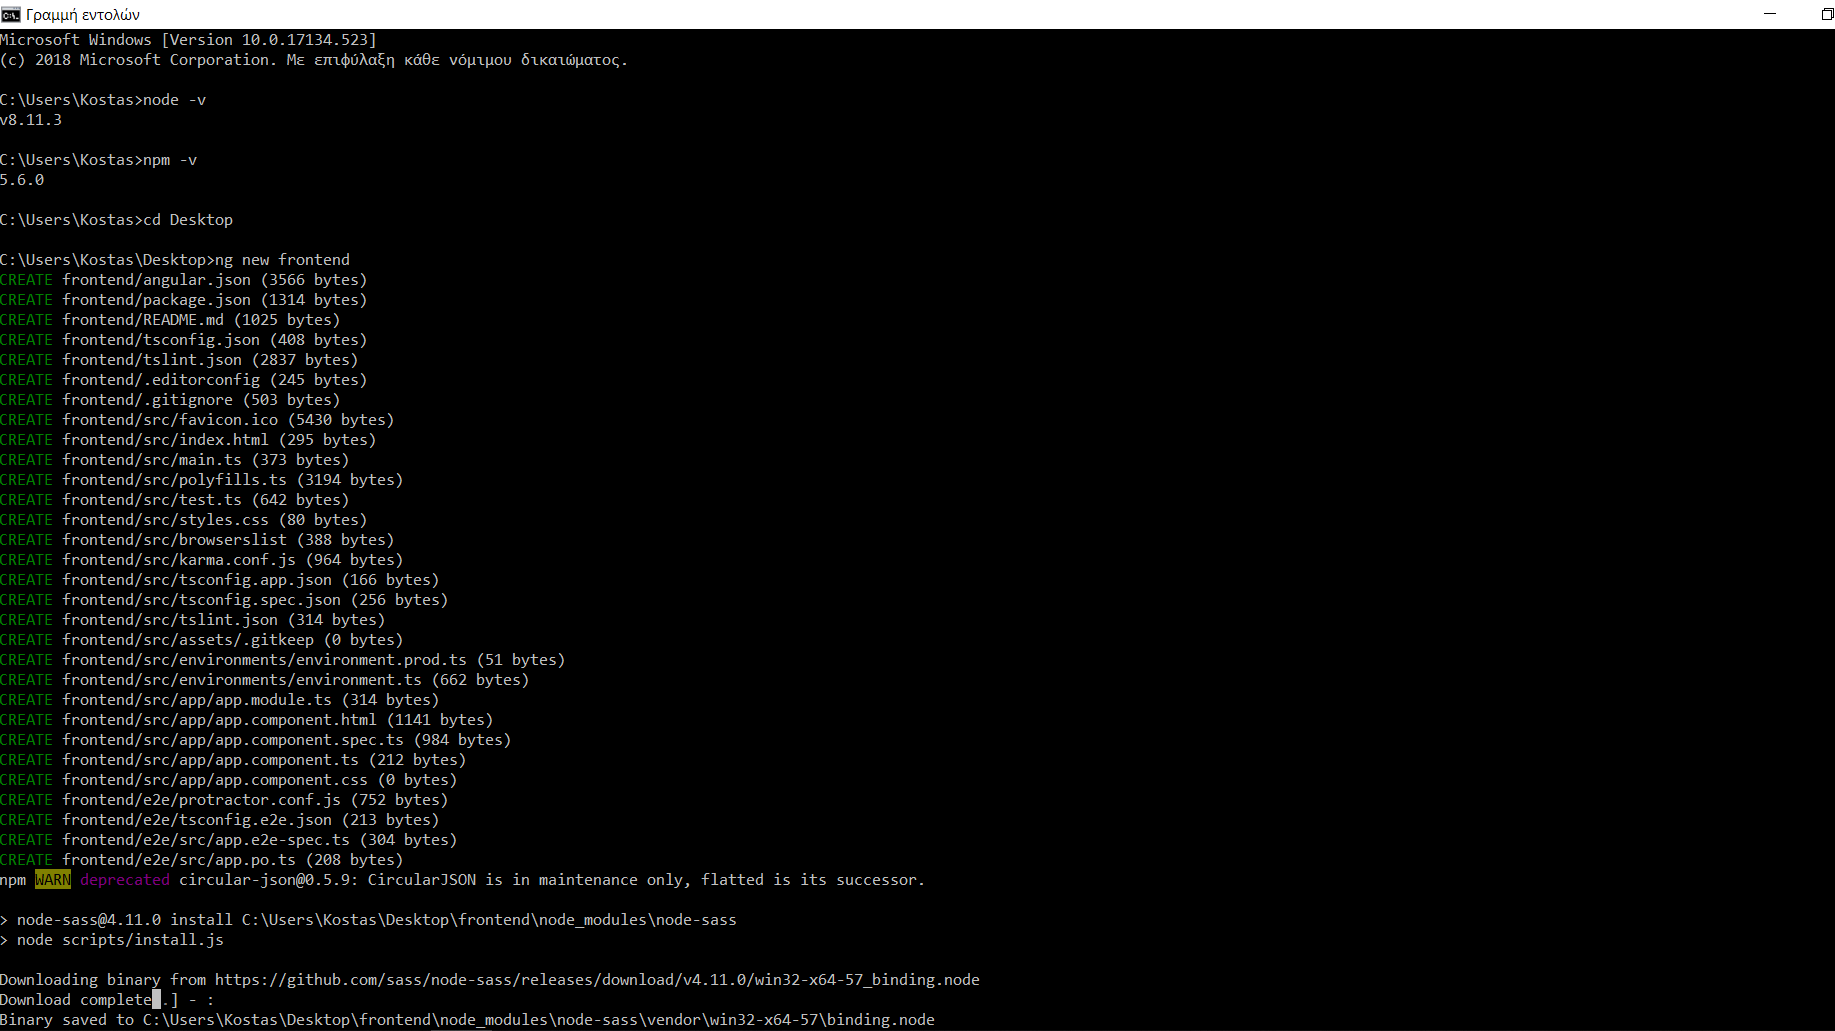Click the 'Microsoft Windows [Version 10.0.17134.523]' line

pyautogui.click(x=188, y=40)
